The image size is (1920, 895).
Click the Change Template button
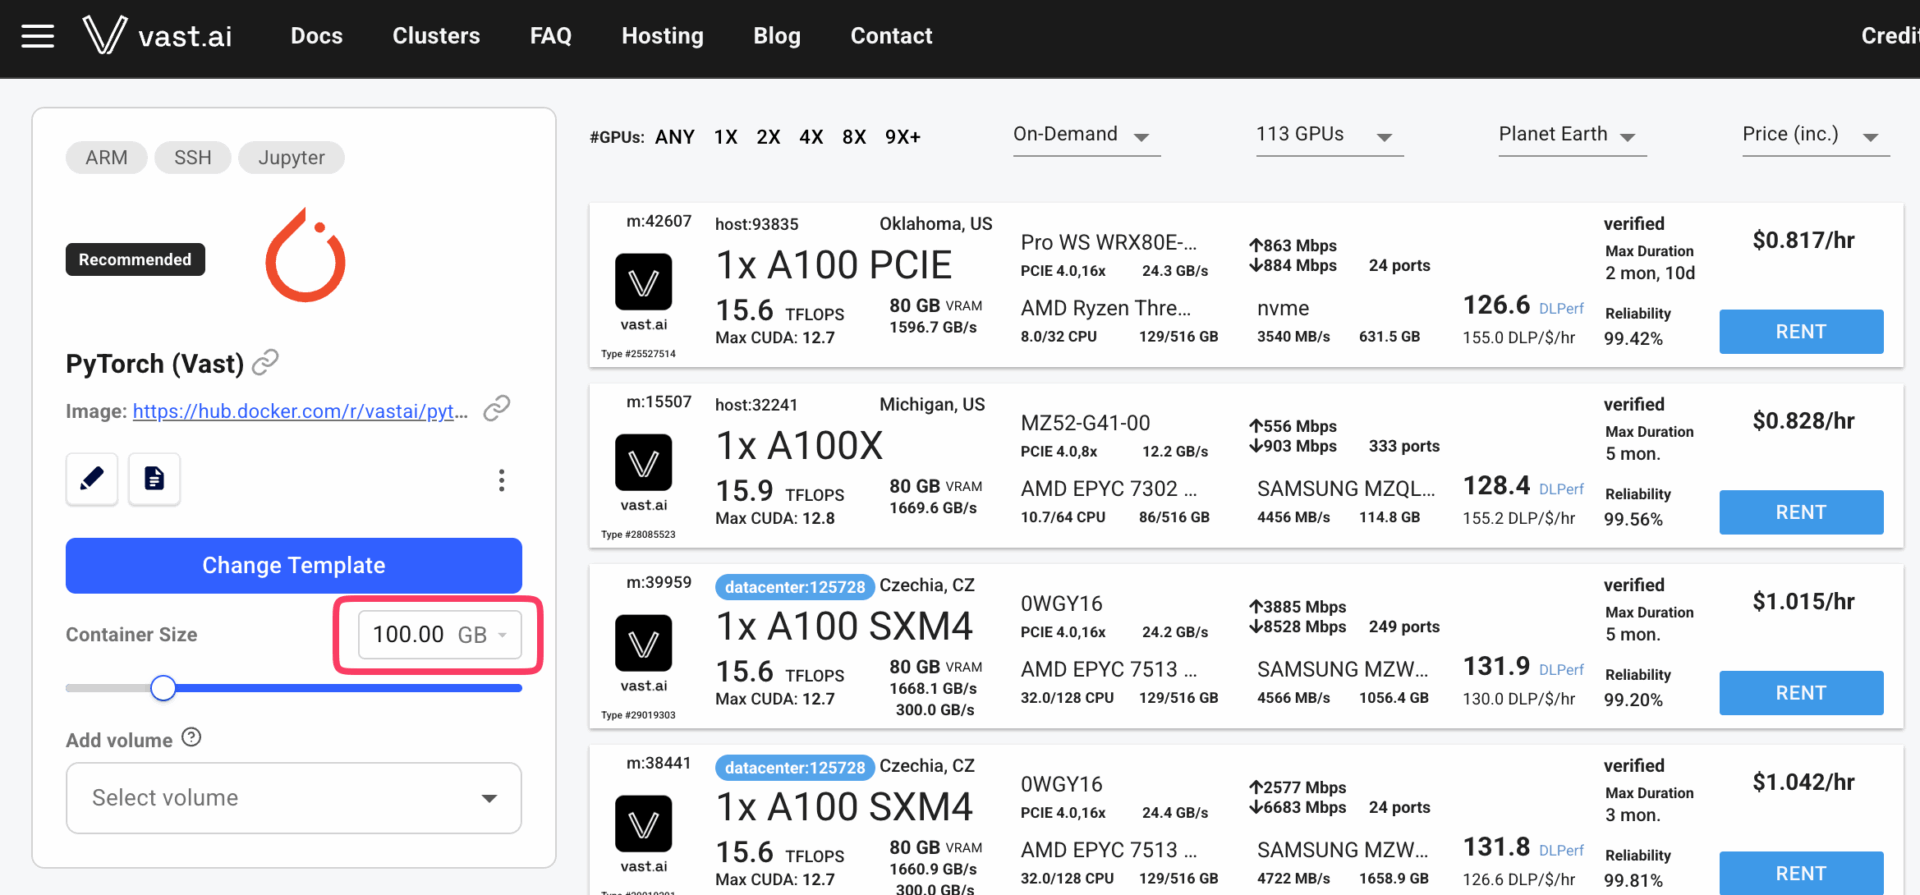pos(294,566)
